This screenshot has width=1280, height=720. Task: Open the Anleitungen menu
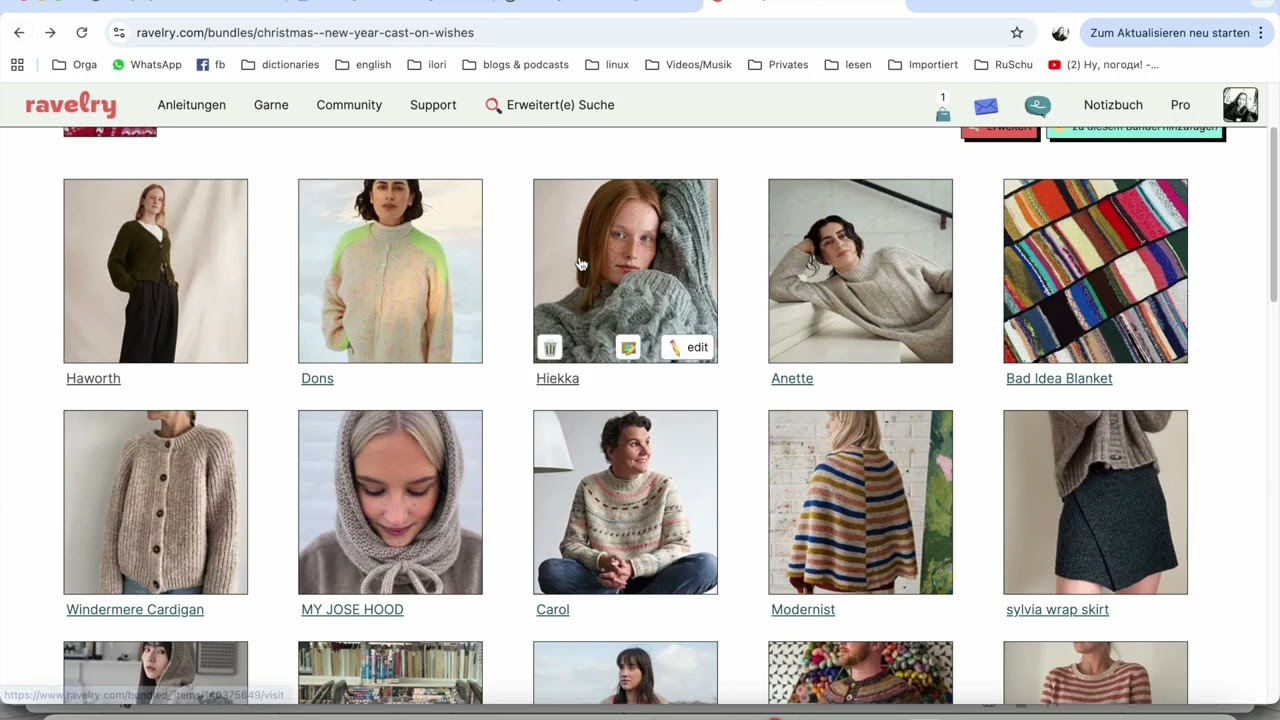[x=192, y=105]
